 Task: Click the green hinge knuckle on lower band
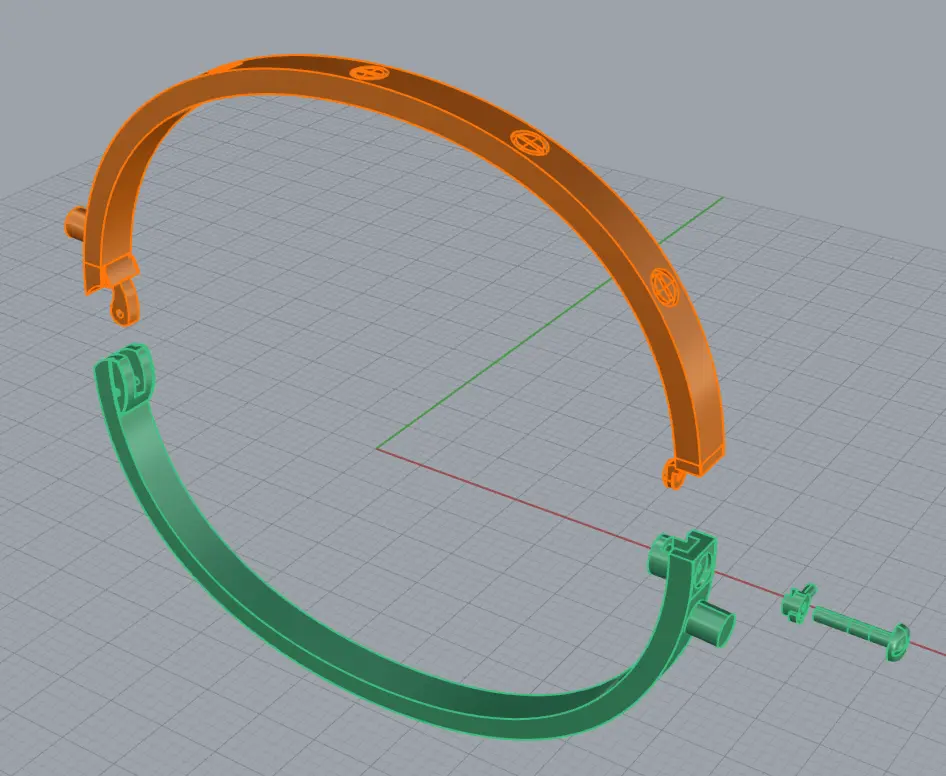point(129,377)
